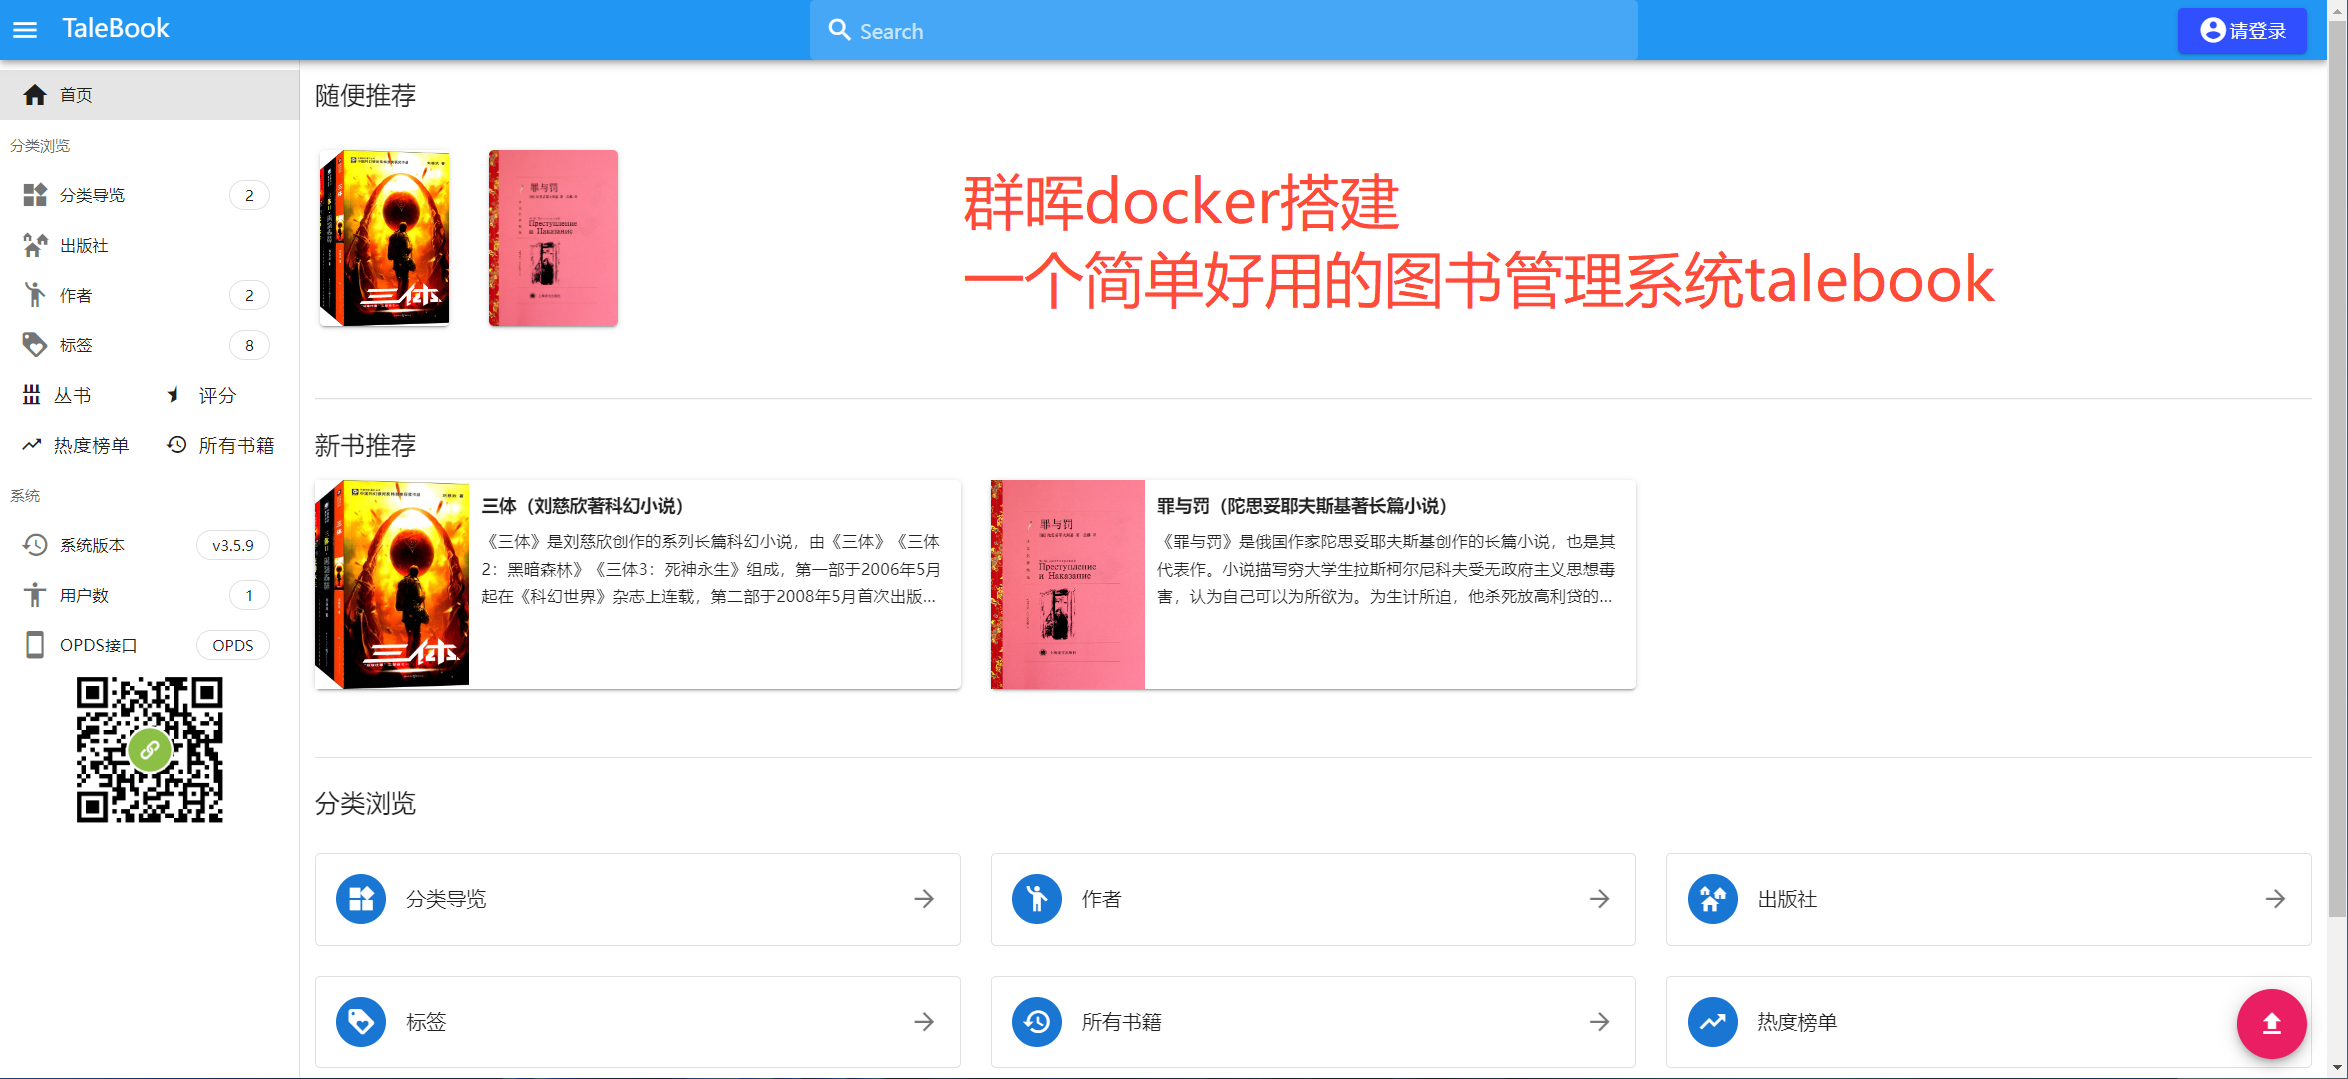Click the OPDS接口 device icon
Image resolution: width=2348 pixels, height=1079 pixels.
(x=35, y=645)
